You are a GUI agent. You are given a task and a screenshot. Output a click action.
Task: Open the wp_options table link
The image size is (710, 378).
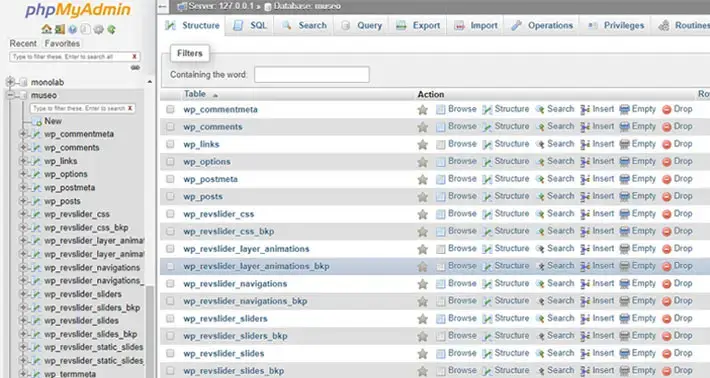click(x=207, y=162)
